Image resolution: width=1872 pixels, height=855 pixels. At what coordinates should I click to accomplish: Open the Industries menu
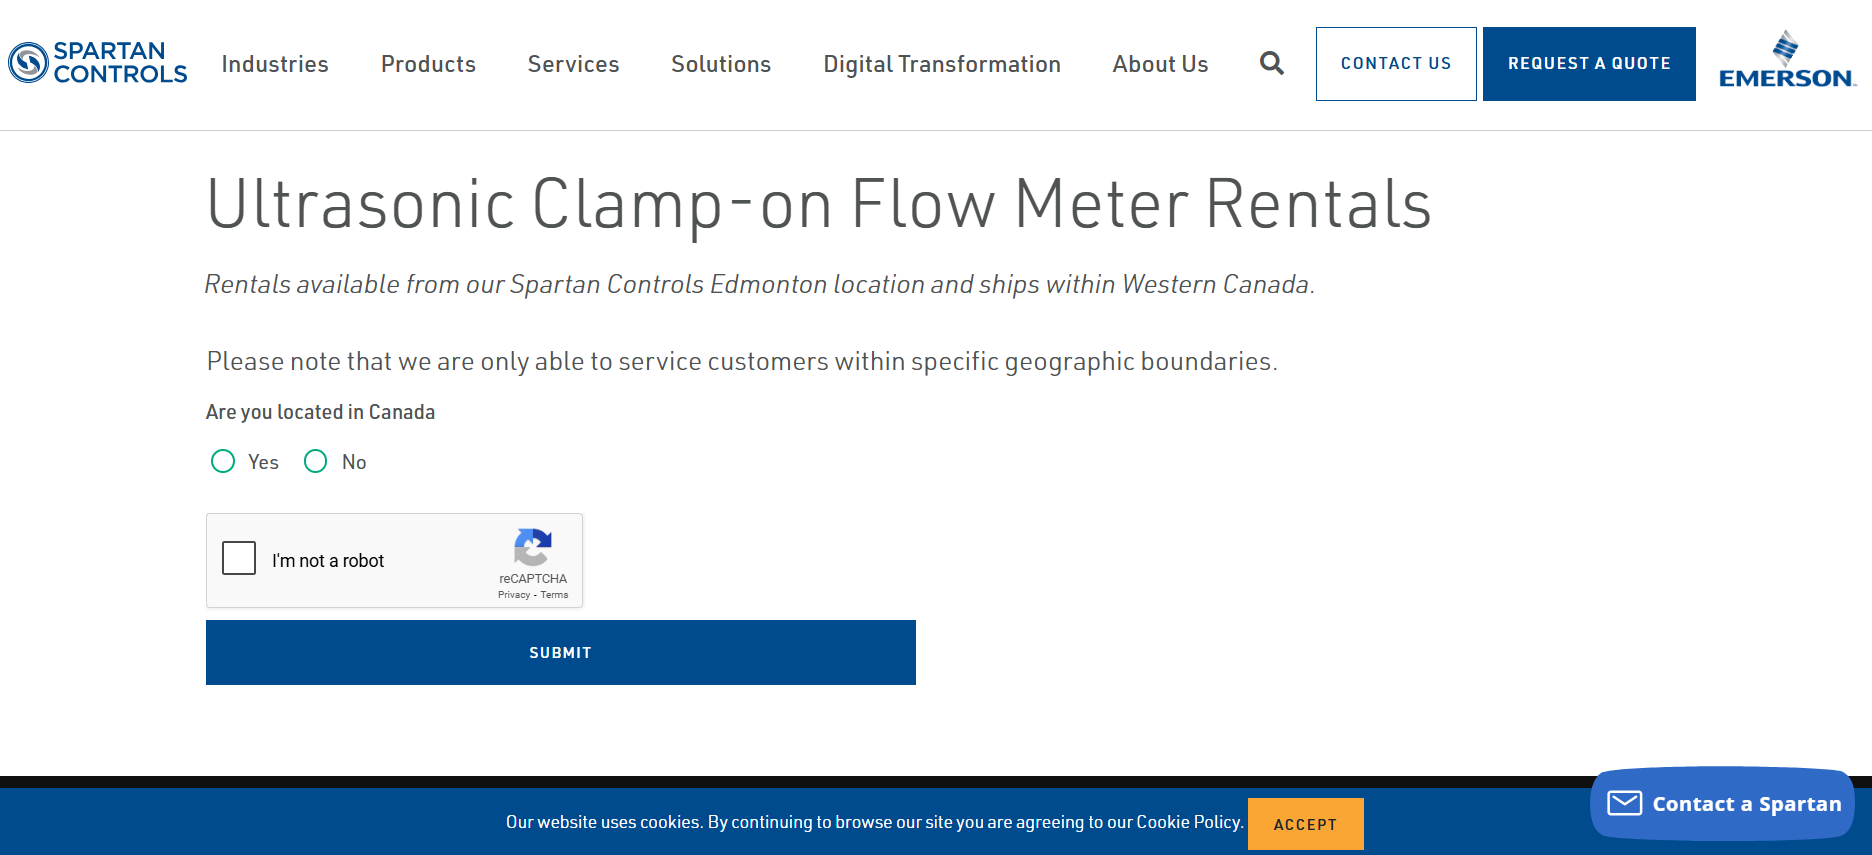tap(274, 63)
